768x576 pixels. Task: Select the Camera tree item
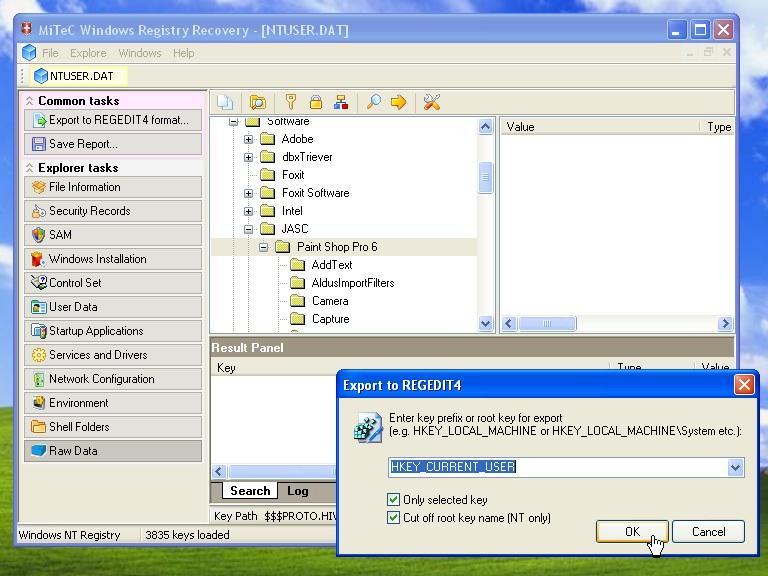coord(330,301)
